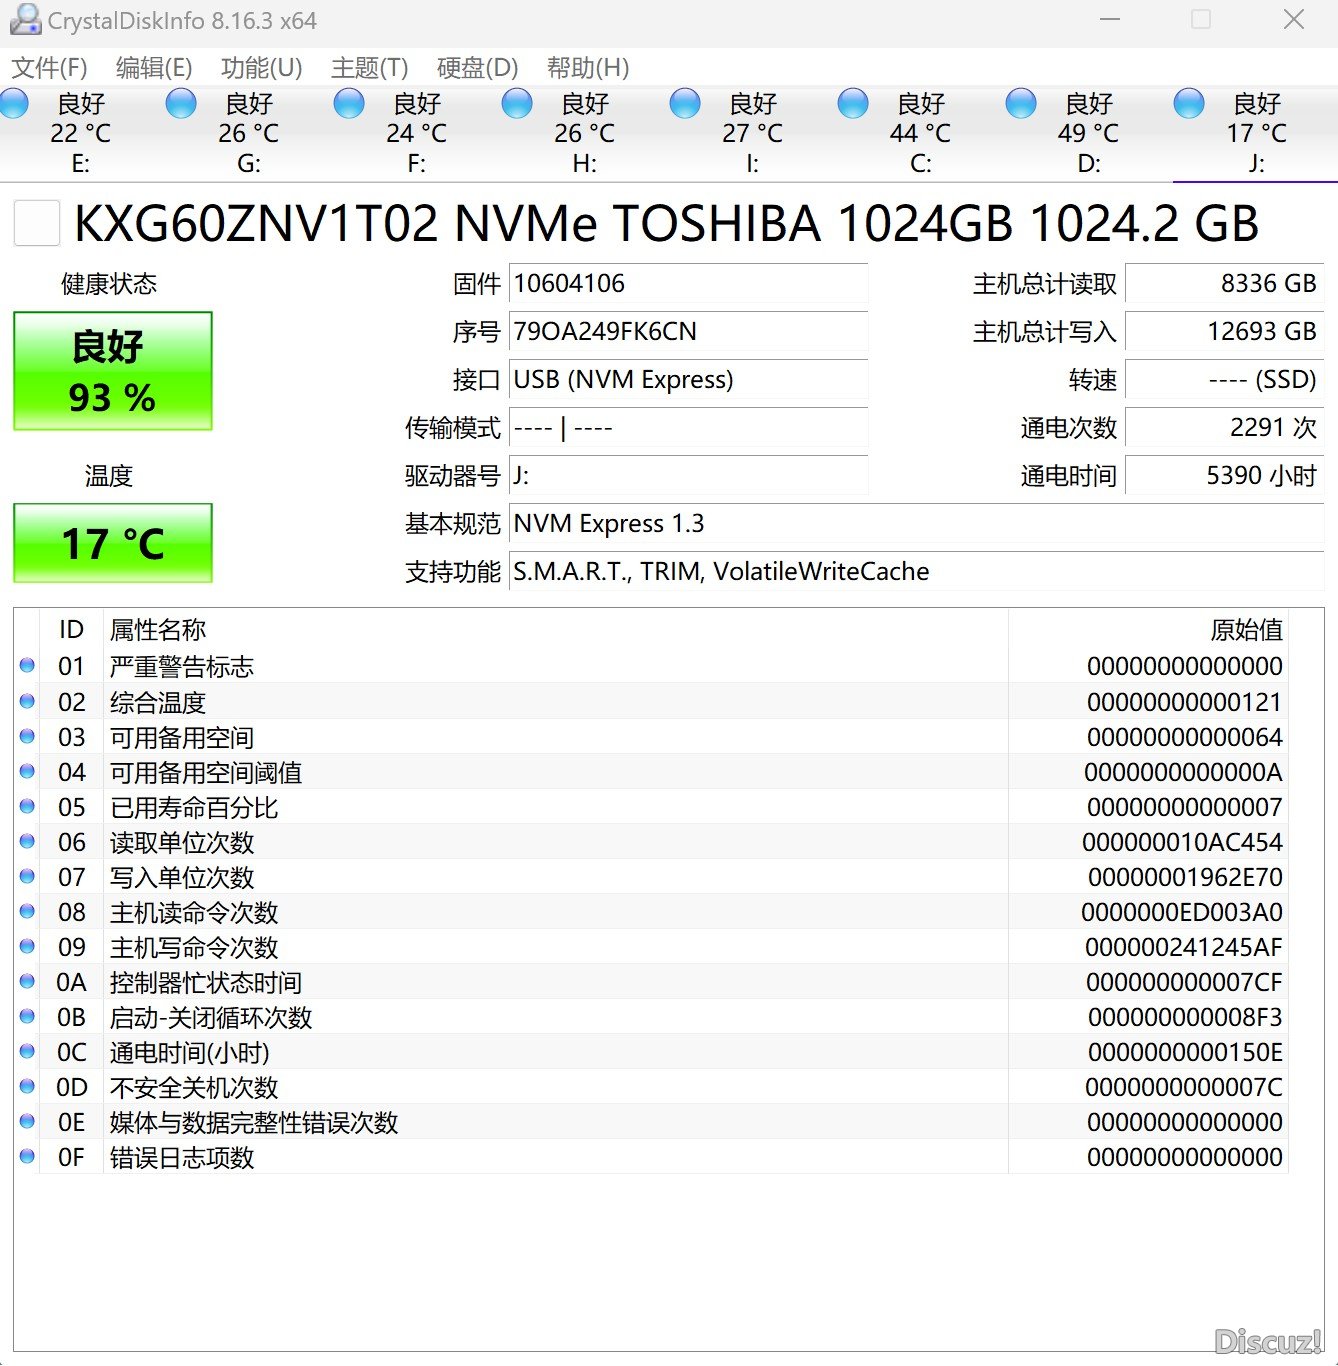
Task: Select the J: drive status icon
Action: (x=1189, y=104)
